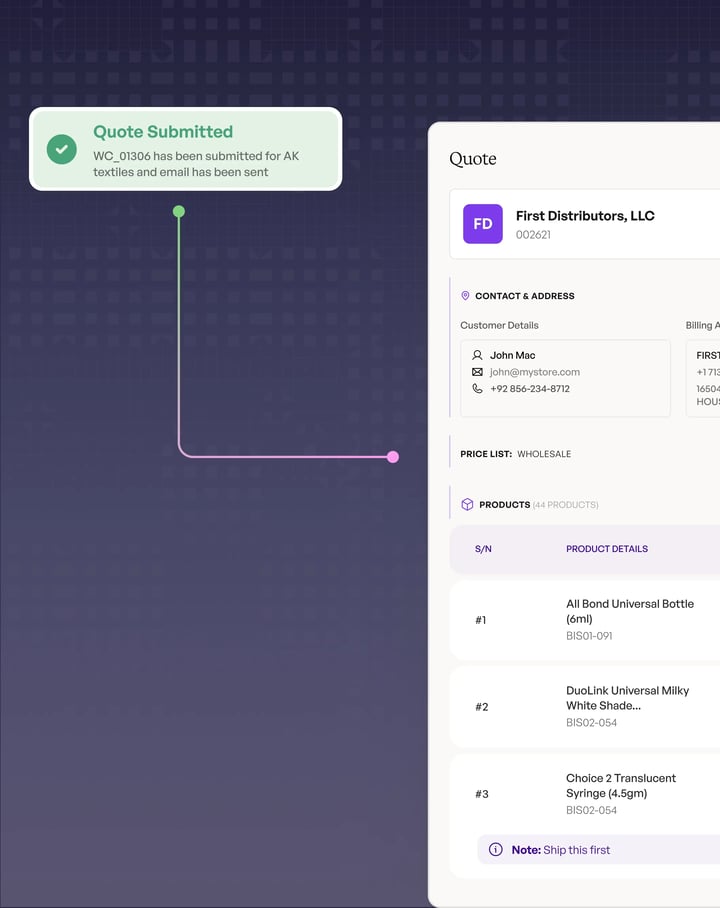Click the Price List Wholesale label
The height and width of the screenshot is (908, 720).
pos(516,454)
